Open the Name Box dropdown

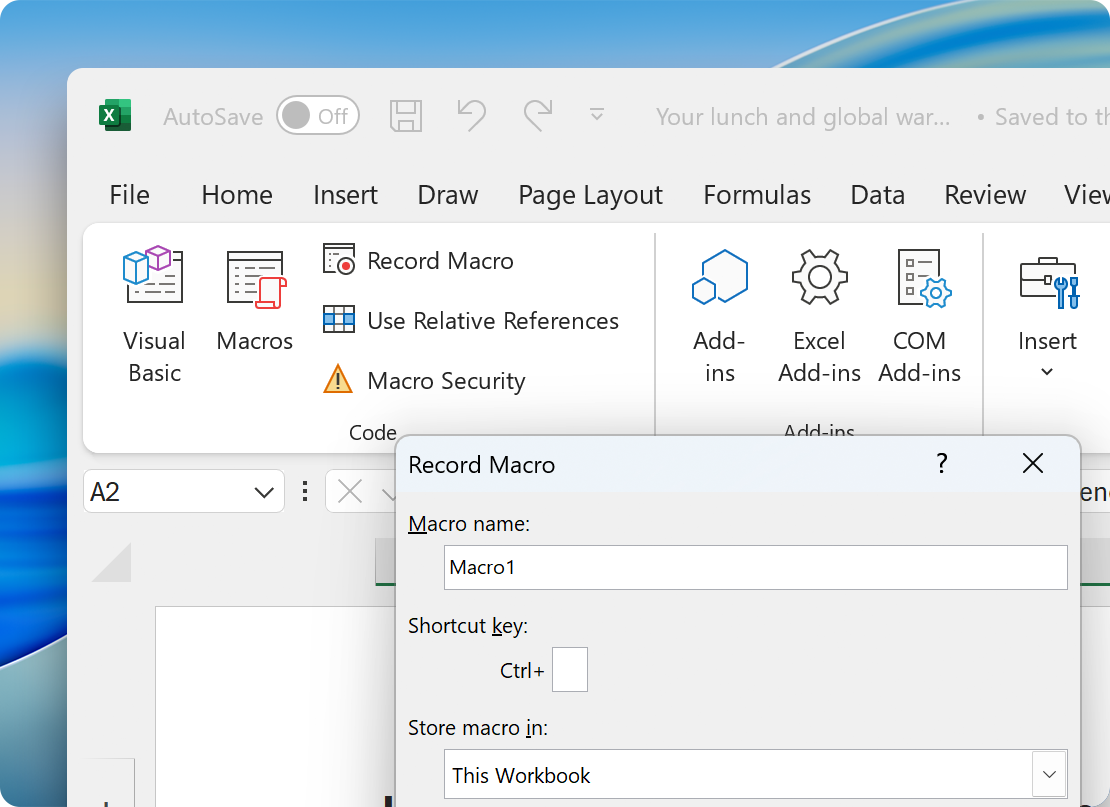[x=264, y=491]
